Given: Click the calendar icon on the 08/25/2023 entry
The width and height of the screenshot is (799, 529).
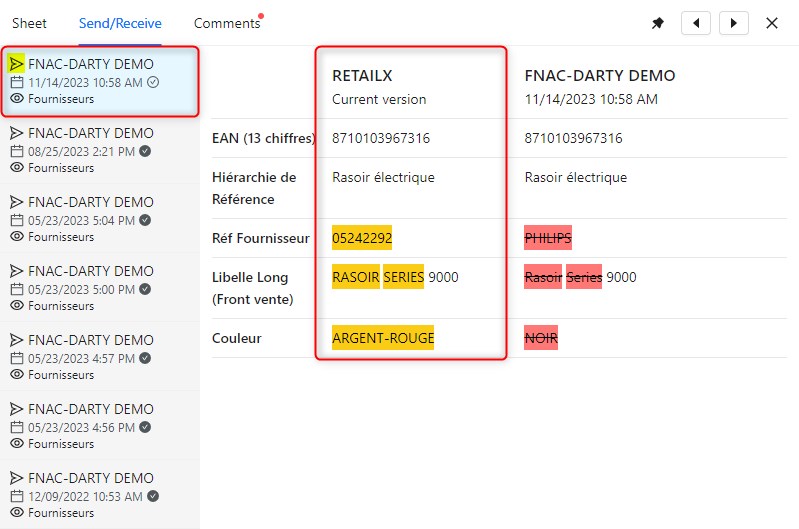Looking at the screenshot, I should point(17,151).
